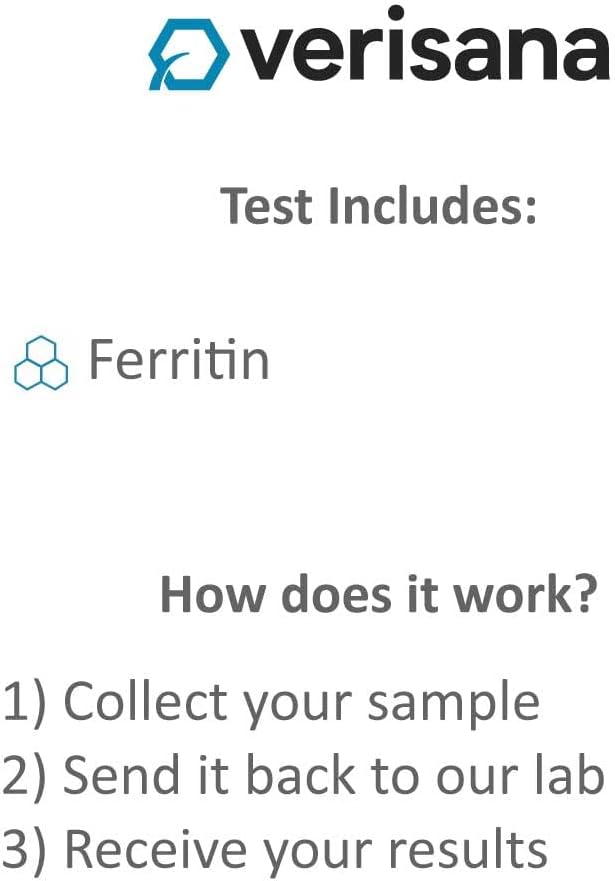The height and width of the screenshot is (881, 615).
Task: Select step "Collect your sample"
Action: pos(302,702)
